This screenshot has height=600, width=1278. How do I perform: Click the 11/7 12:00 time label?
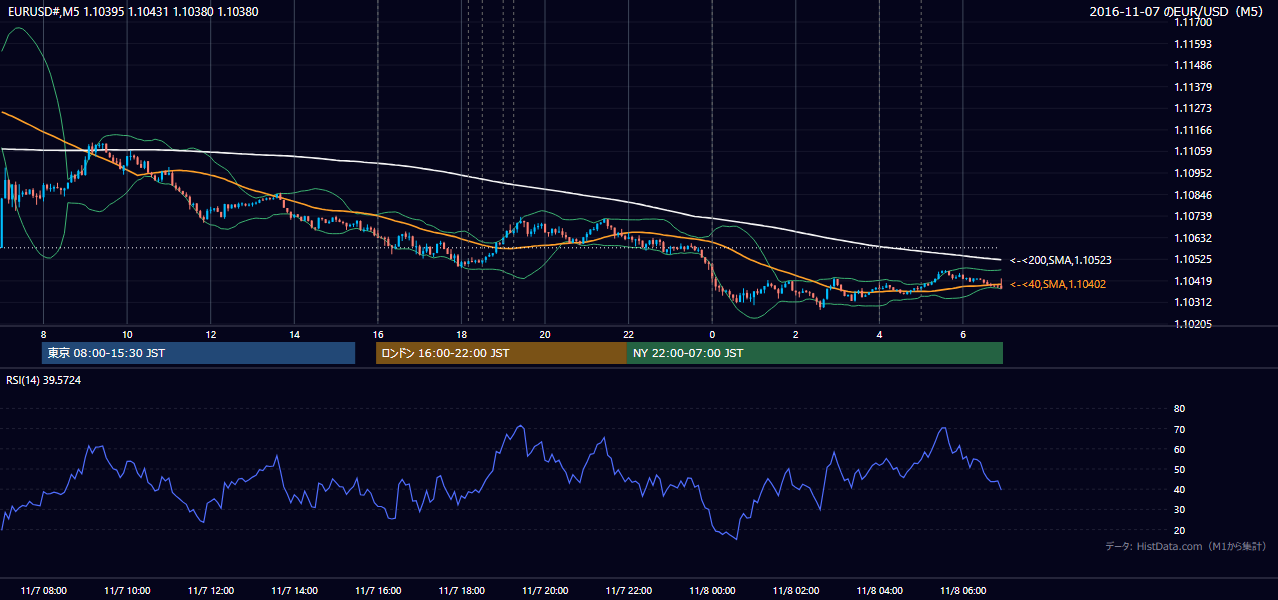tap(210, 590)
